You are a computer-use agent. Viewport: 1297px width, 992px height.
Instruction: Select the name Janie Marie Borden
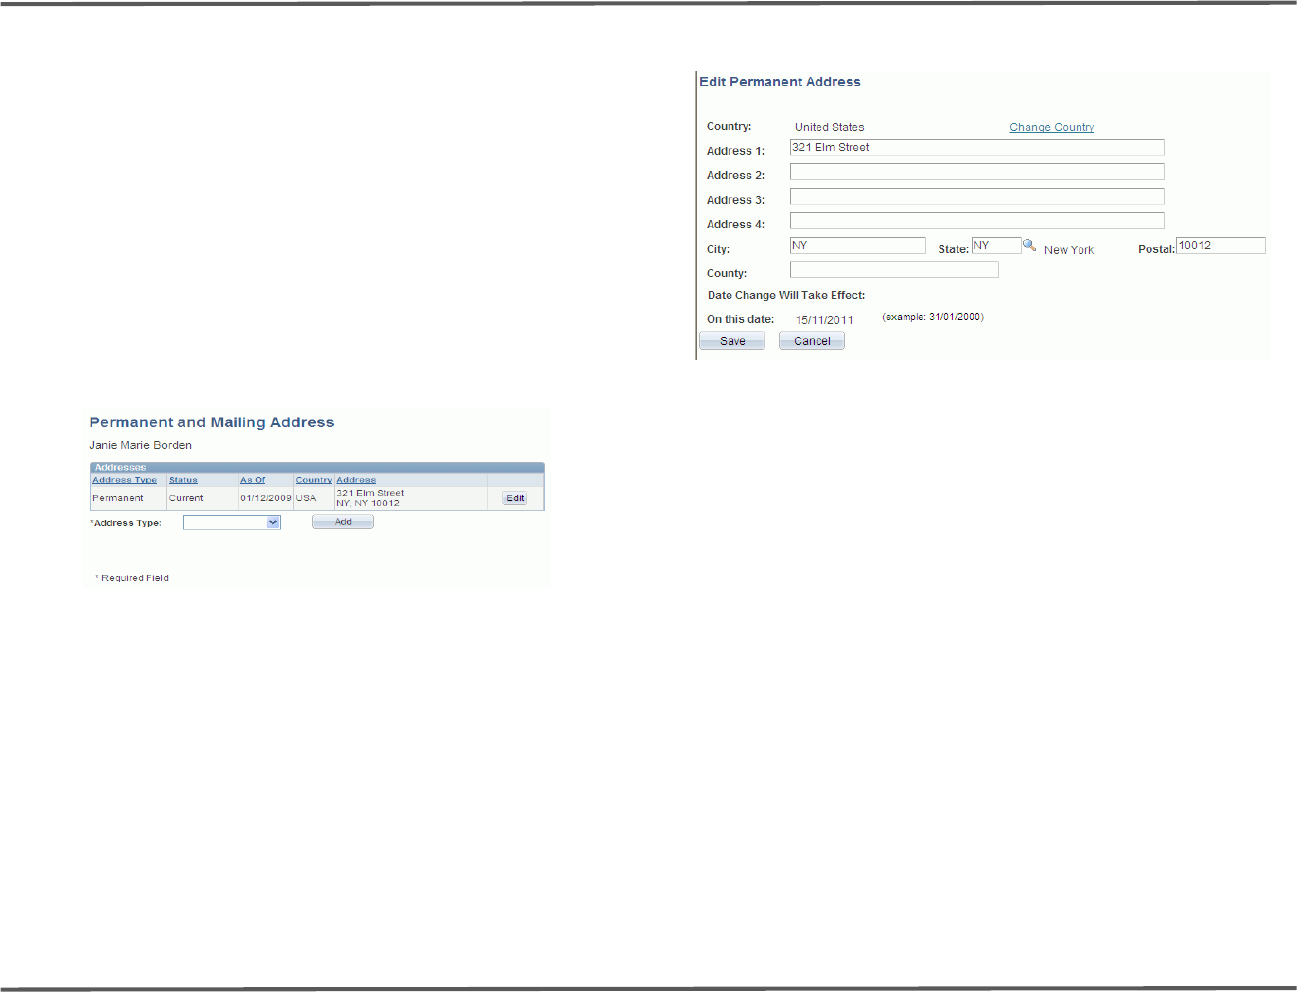click(x=141, y=445)
